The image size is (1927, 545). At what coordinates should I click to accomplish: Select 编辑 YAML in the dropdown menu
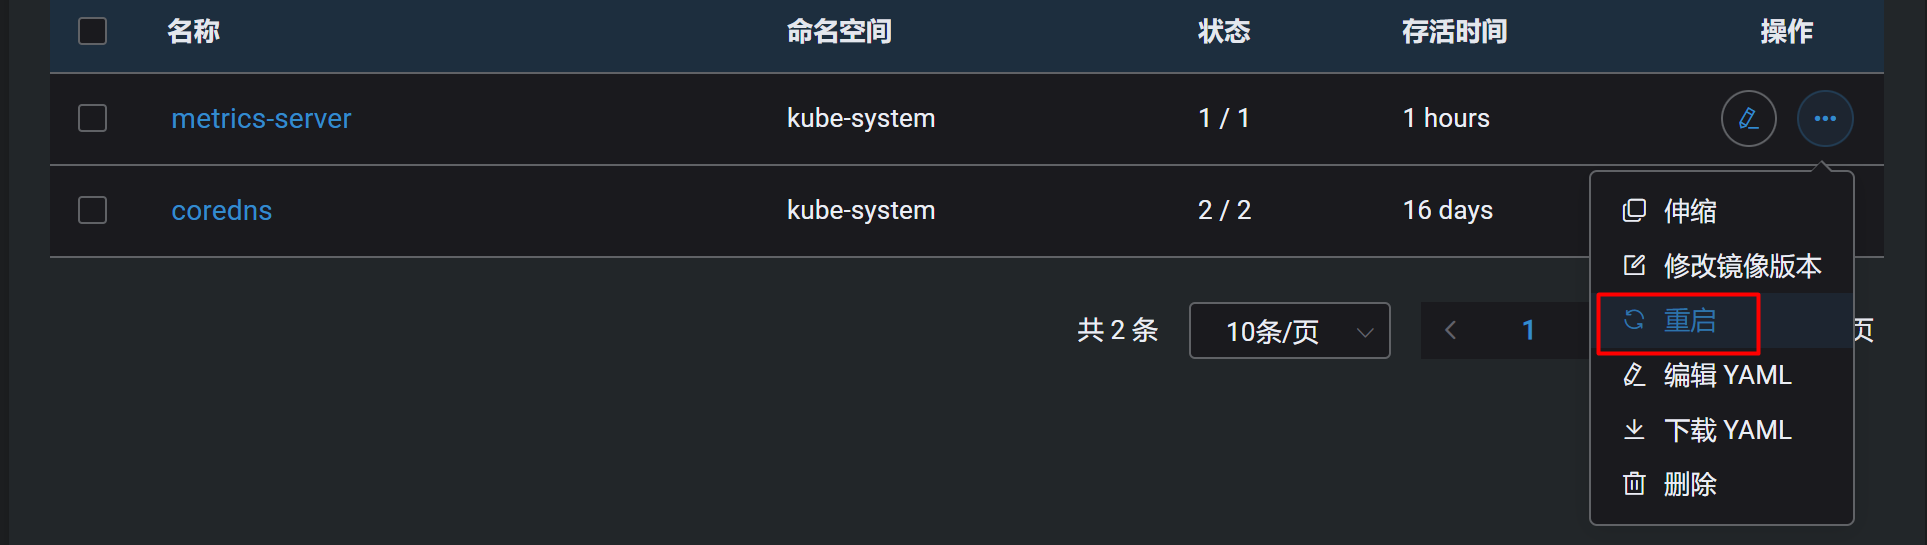pos(1727,375)
